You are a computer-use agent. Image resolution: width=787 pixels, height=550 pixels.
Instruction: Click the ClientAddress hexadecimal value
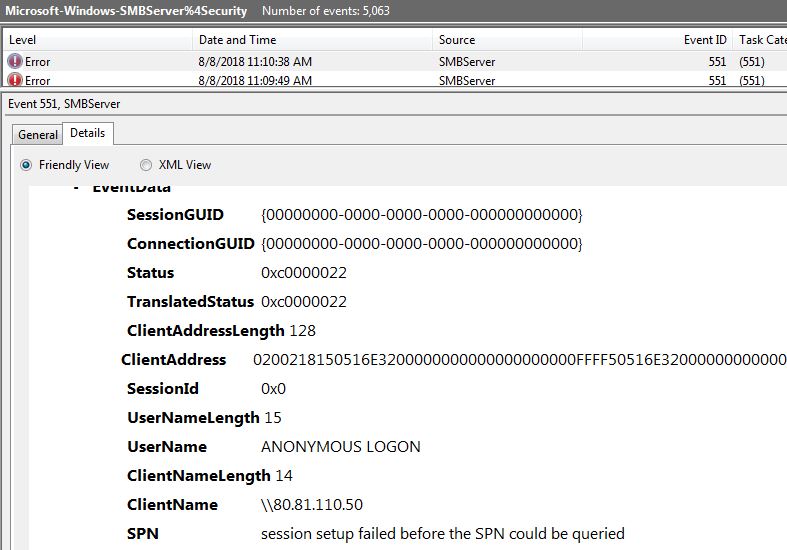point(520,360)
